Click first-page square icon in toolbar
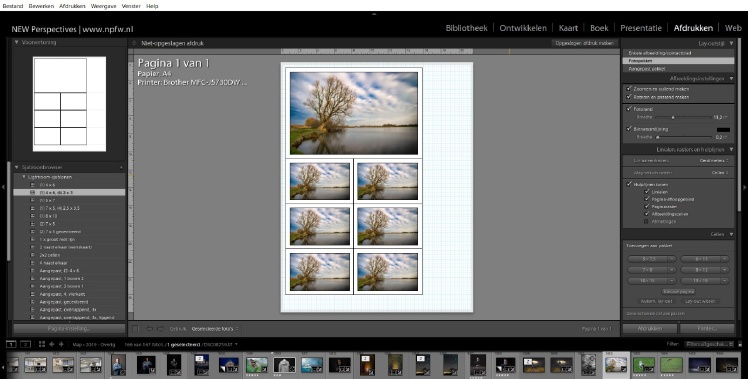 pos(135,328)
